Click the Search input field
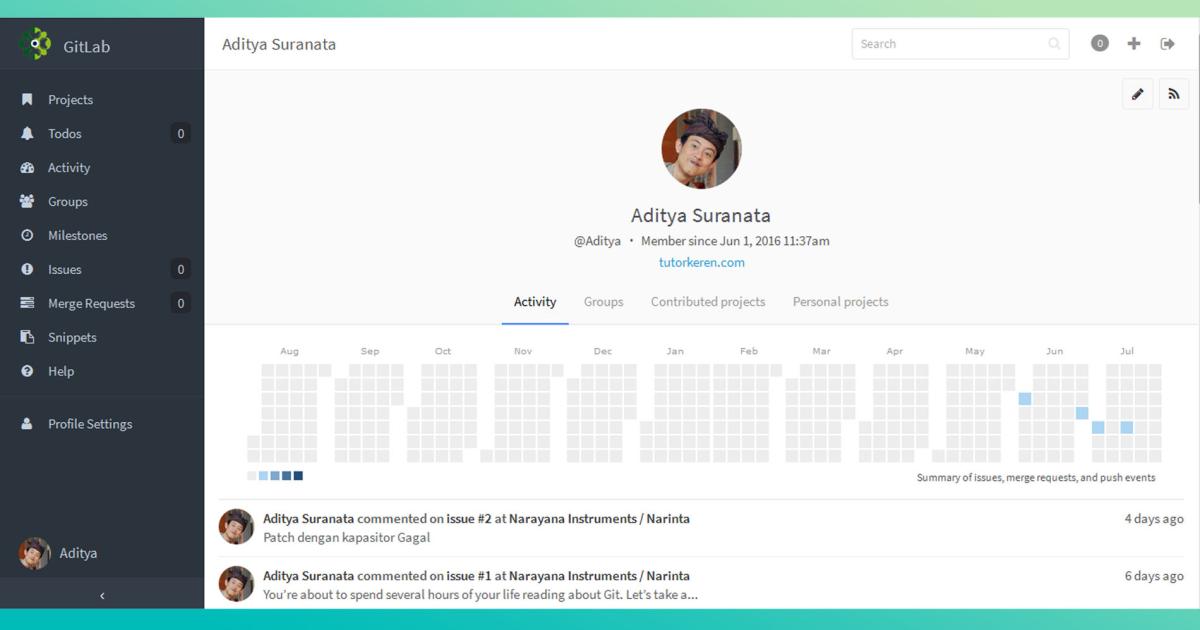The image size is (1200, 630). point(950,44)
